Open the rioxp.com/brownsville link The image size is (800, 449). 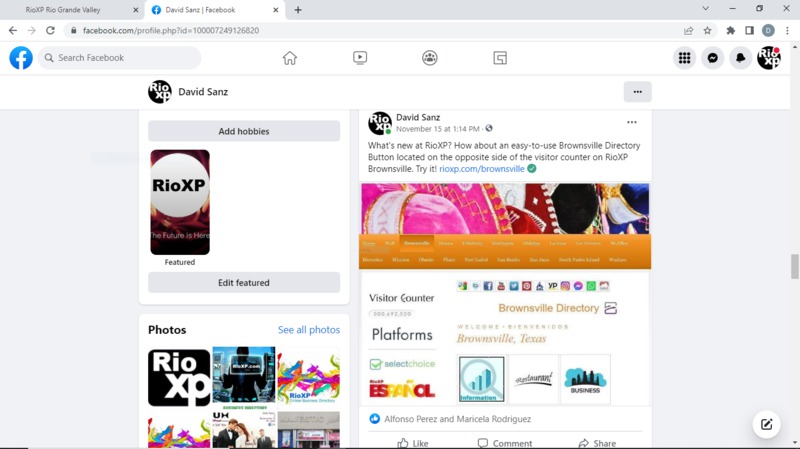pyautogui.click(x=482, y=169)
